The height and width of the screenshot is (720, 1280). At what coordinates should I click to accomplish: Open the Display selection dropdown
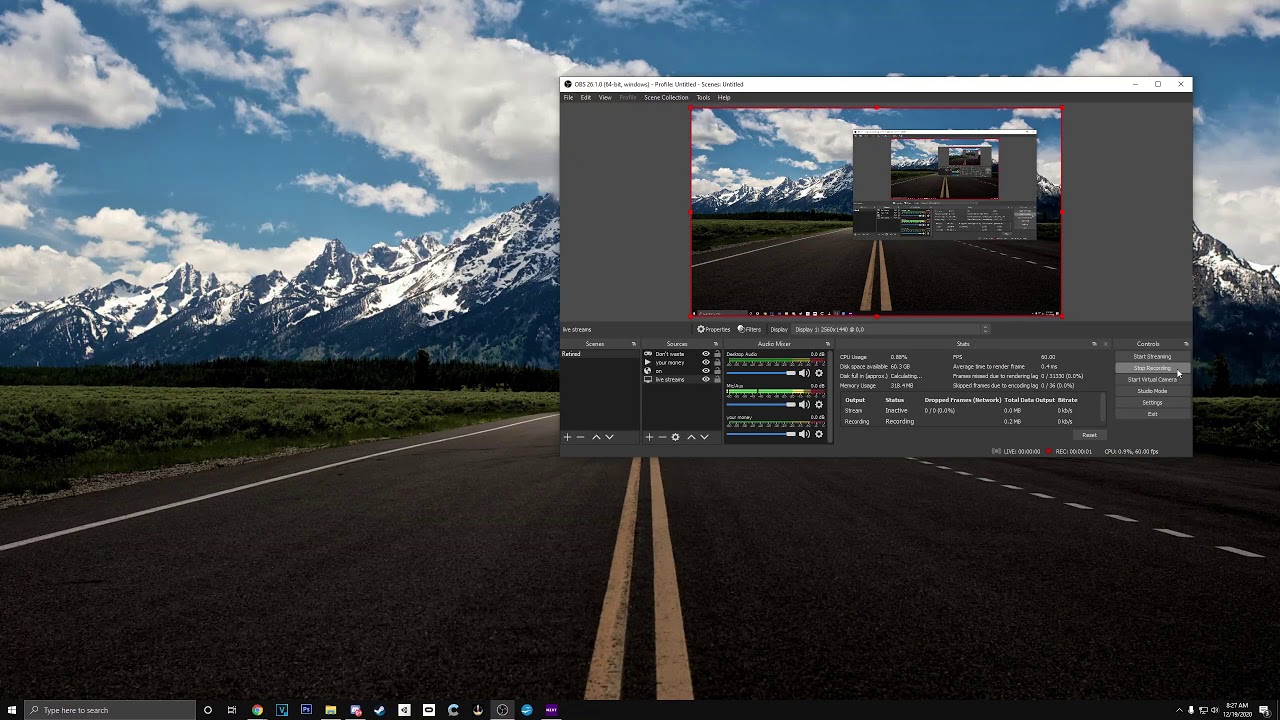891,329
